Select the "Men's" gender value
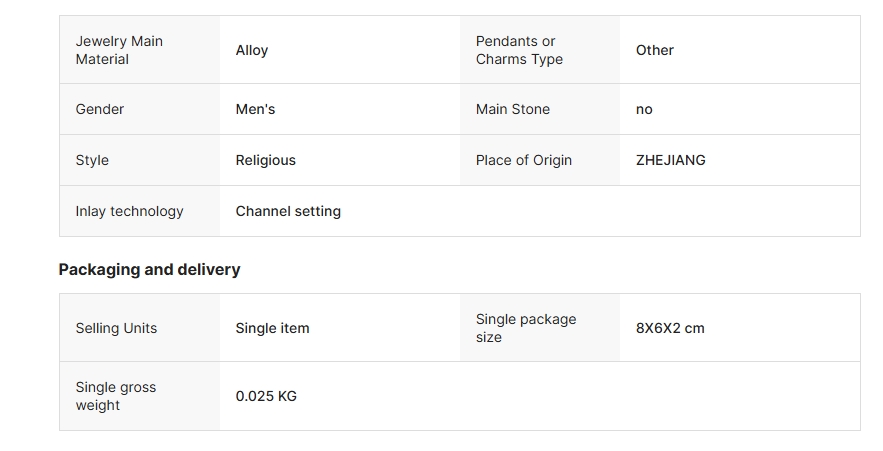883x451 pixels. pyautogui.click(x=255, y=109)
